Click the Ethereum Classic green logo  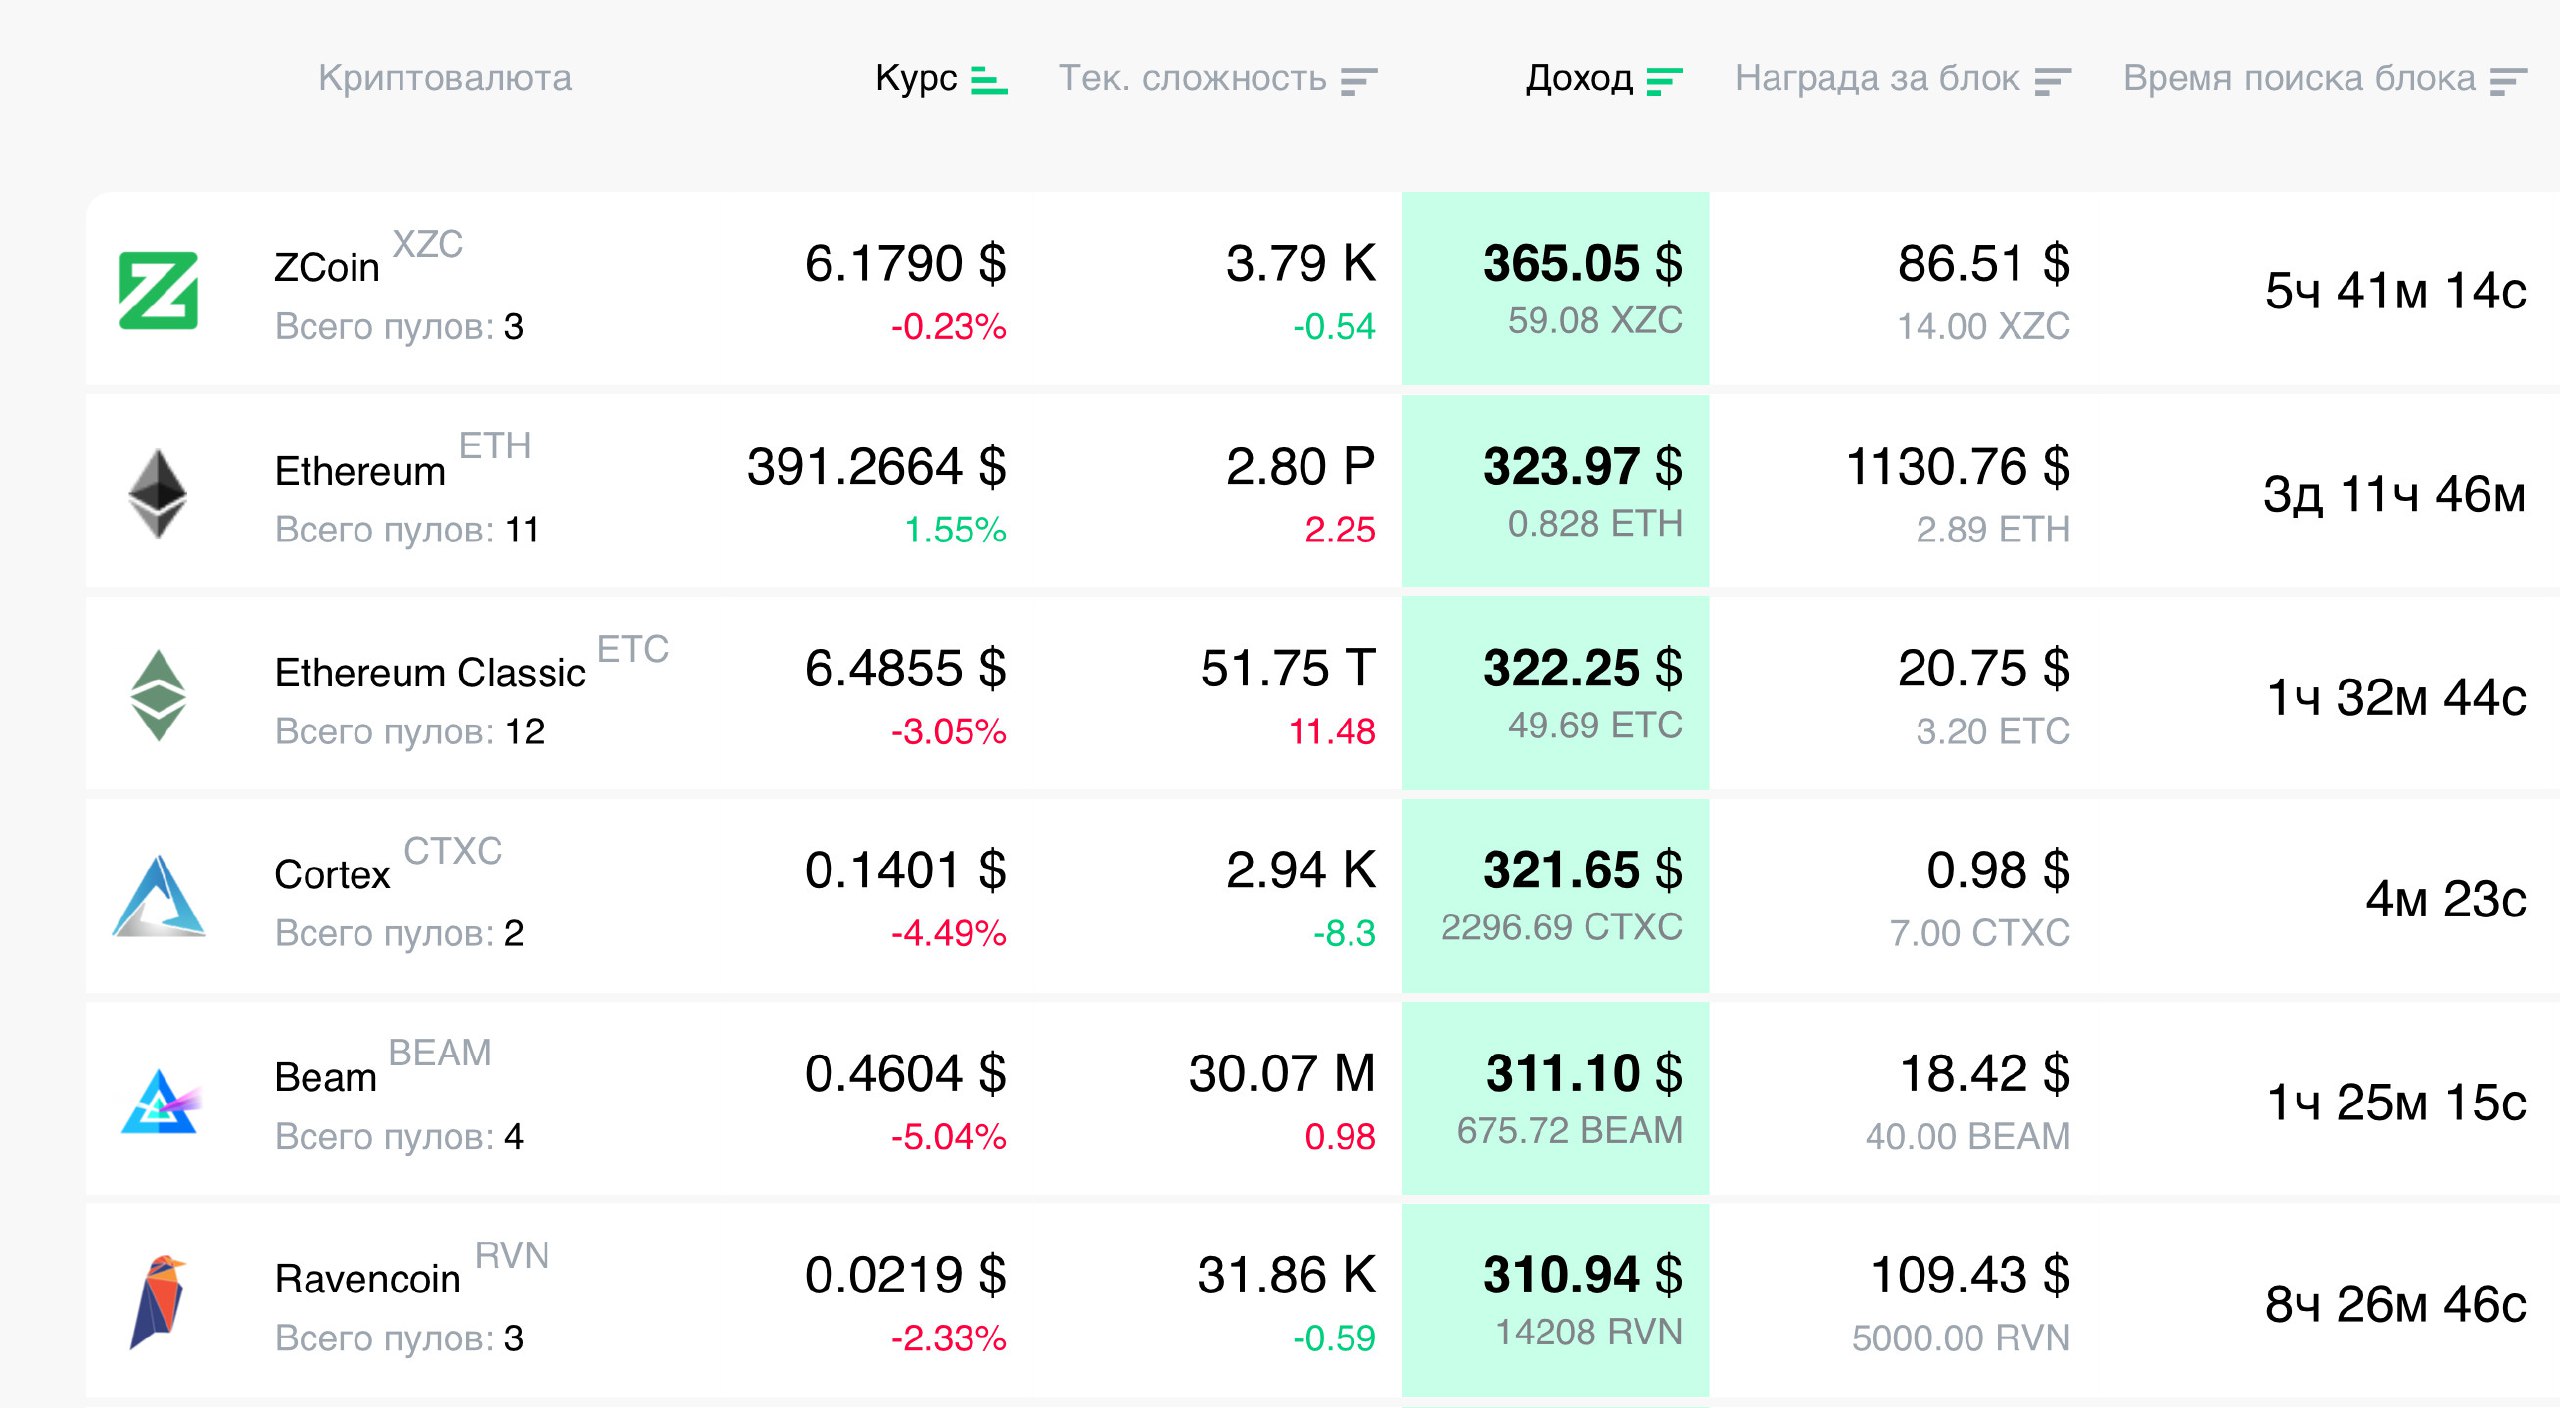pyautogui.click(x=158, y=696)
